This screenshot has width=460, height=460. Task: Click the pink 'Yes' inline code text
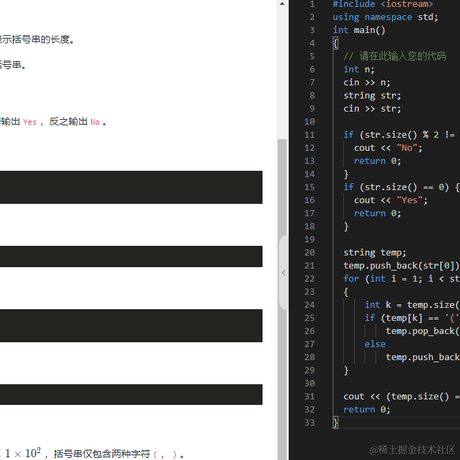30,122
